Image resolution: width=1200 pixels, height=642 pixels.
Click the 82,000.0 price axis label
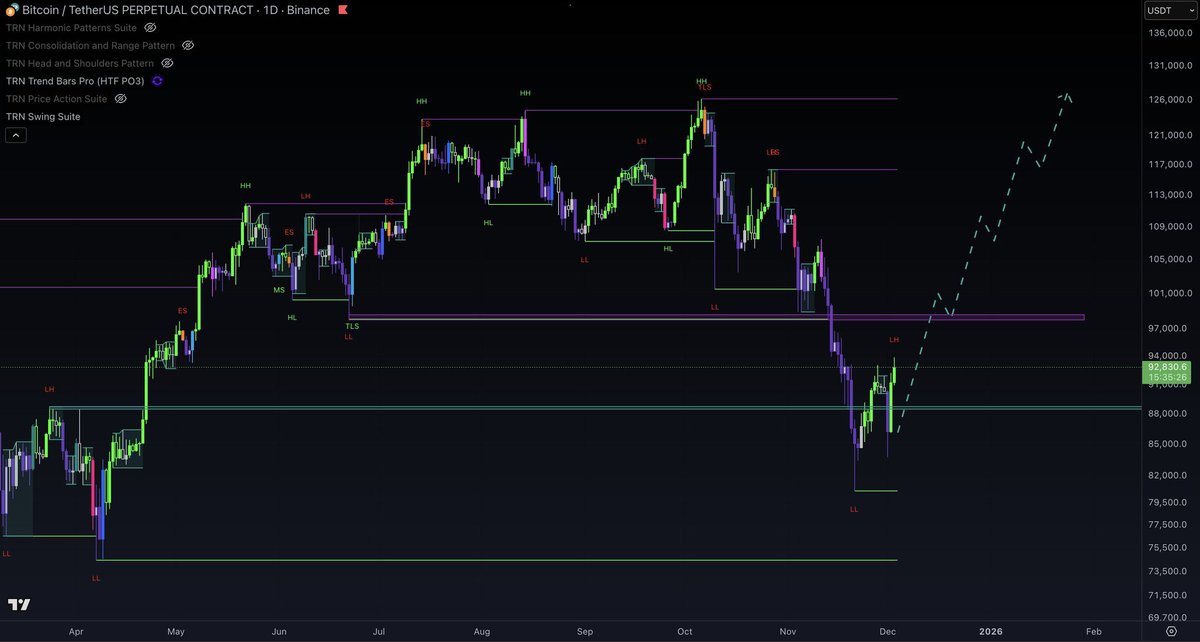tap(1170, 476)
